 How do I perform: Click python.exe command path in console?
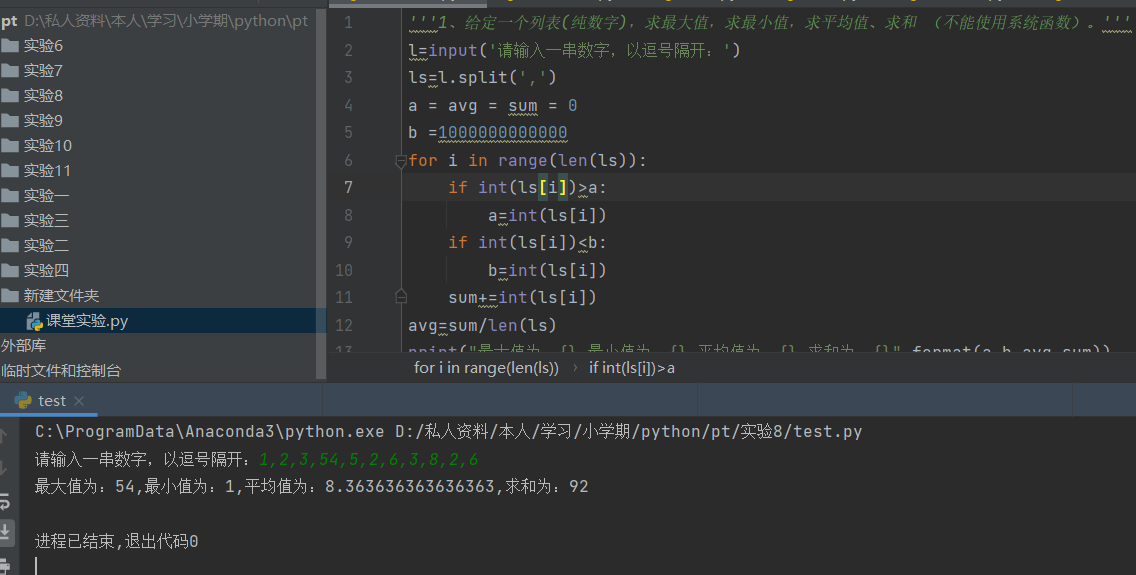click(x=209, y=432)
